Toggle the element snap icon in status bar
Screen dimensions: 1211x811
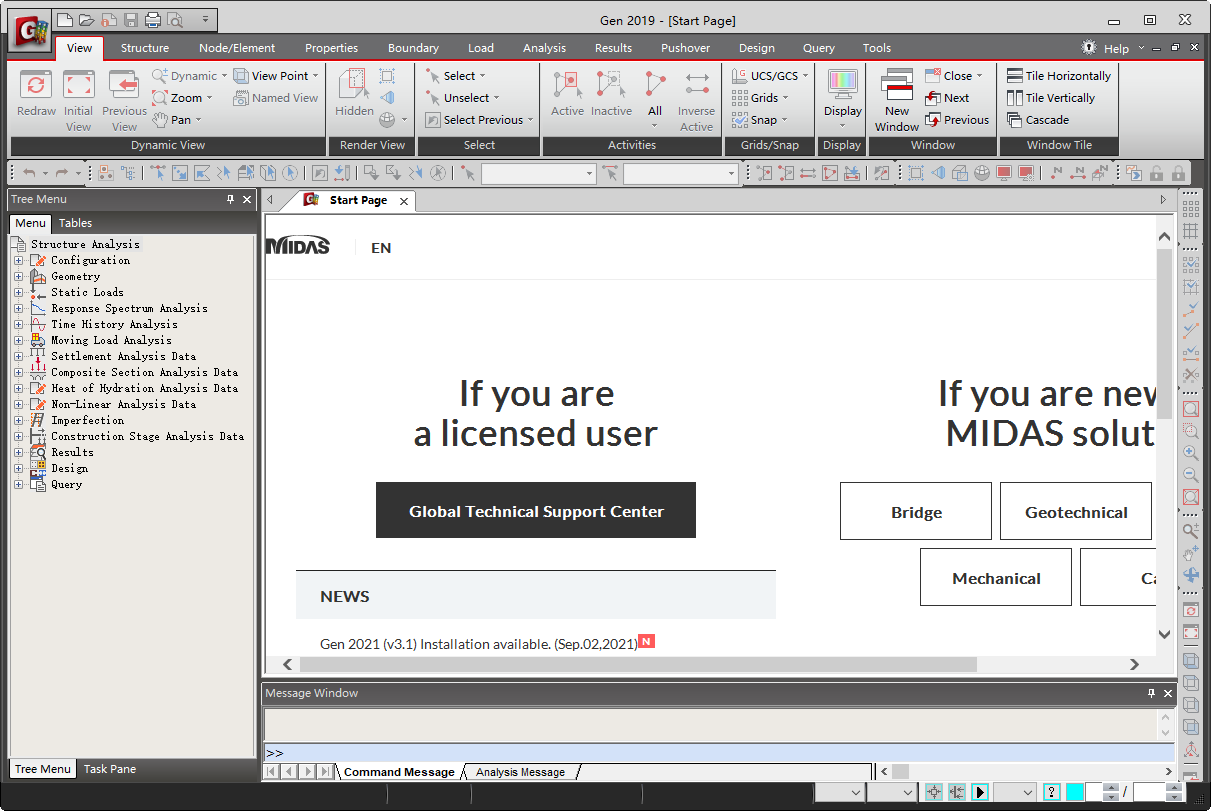click(x=957, y=792)
